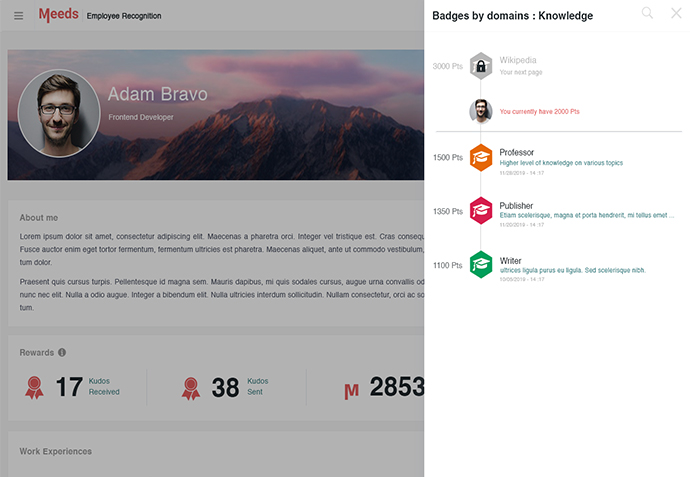Image resolution: width=690 pixels, height=477 pixels.
Task: Open the Kudos Received link
Action: coord(104,386)
